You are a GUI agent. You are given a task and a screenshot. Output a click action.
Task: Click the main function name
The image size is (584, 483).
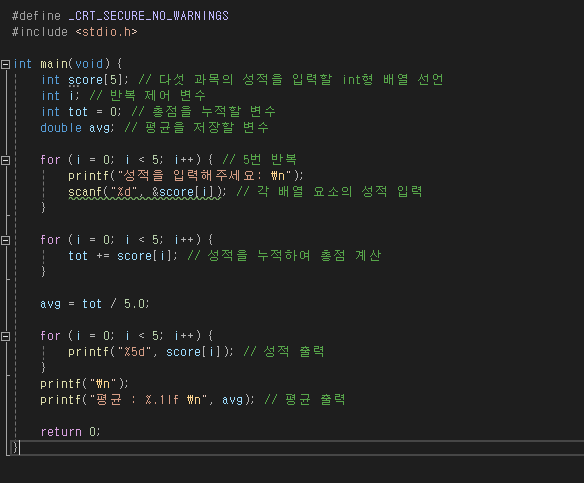coord(54,64)
